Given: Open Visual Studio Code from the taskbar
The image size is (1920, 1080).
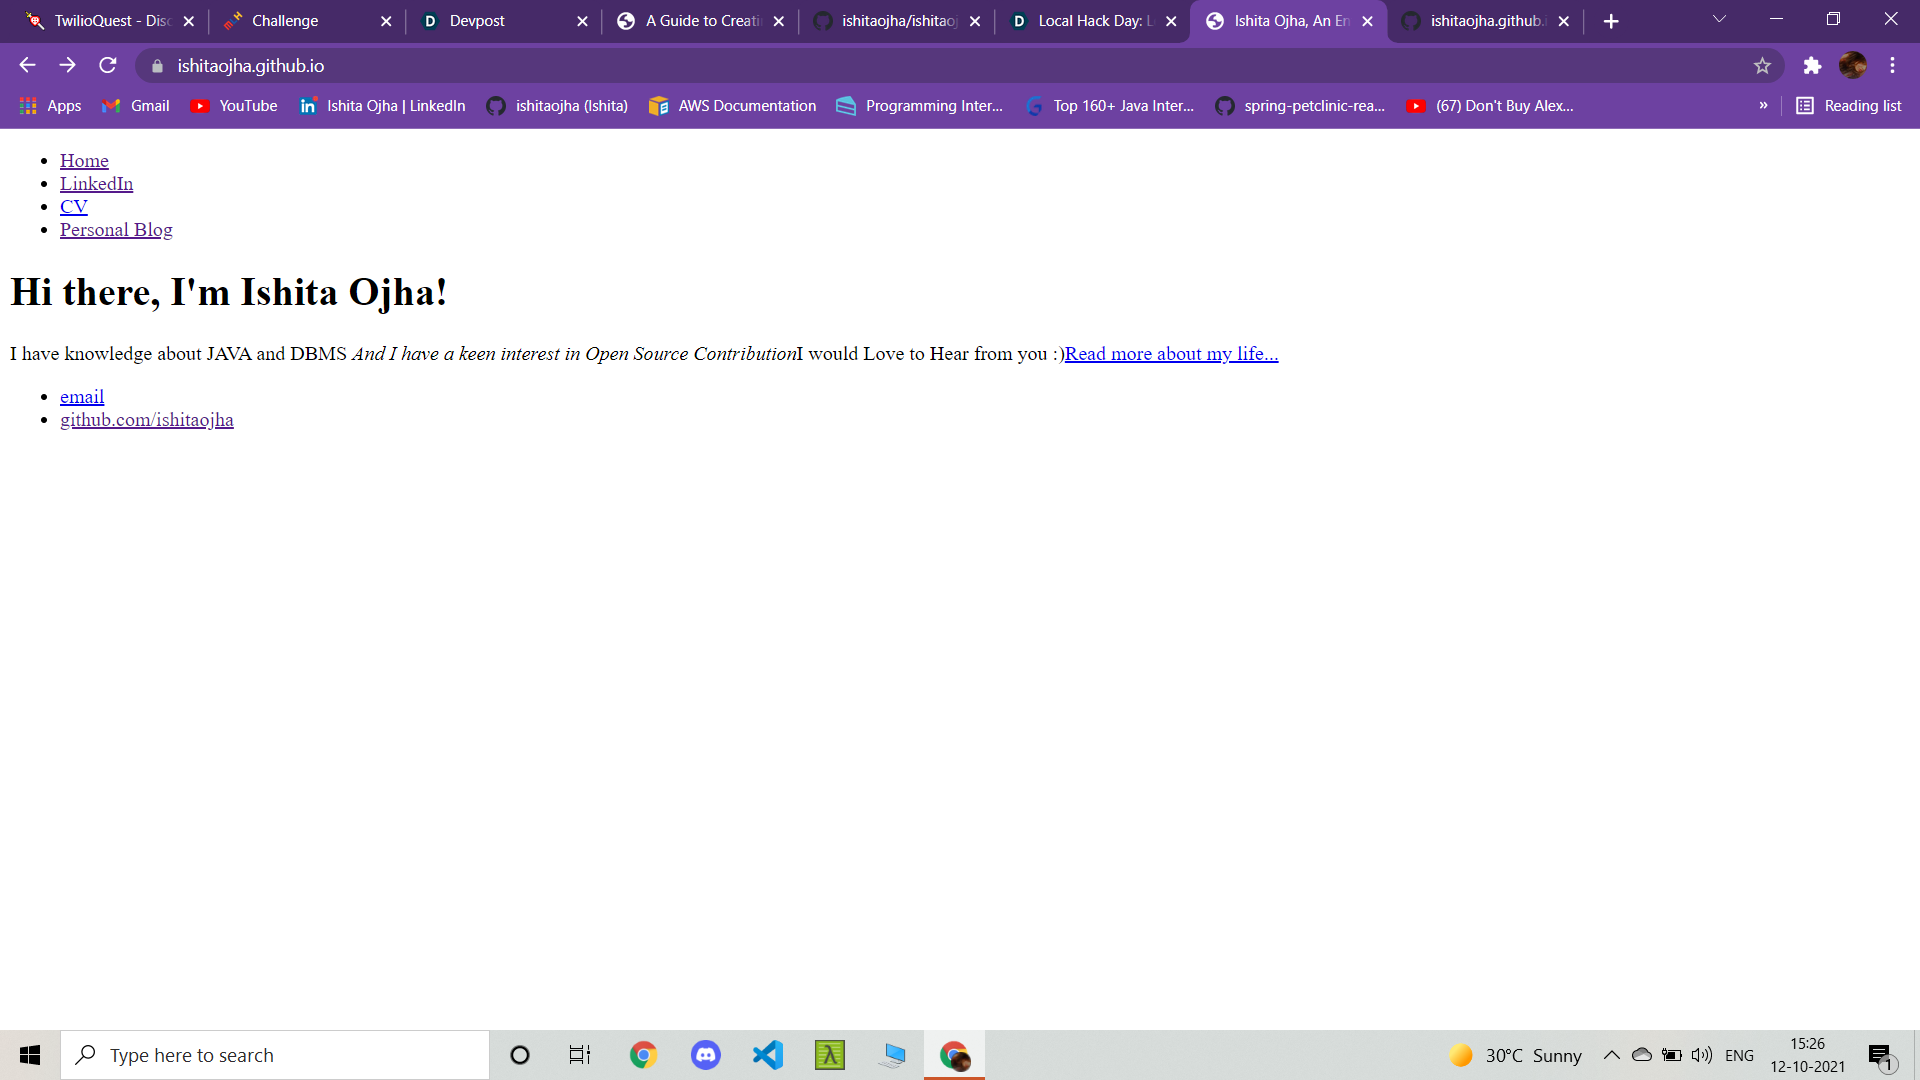Looking at the screenshot, I should click(768, 1055).
